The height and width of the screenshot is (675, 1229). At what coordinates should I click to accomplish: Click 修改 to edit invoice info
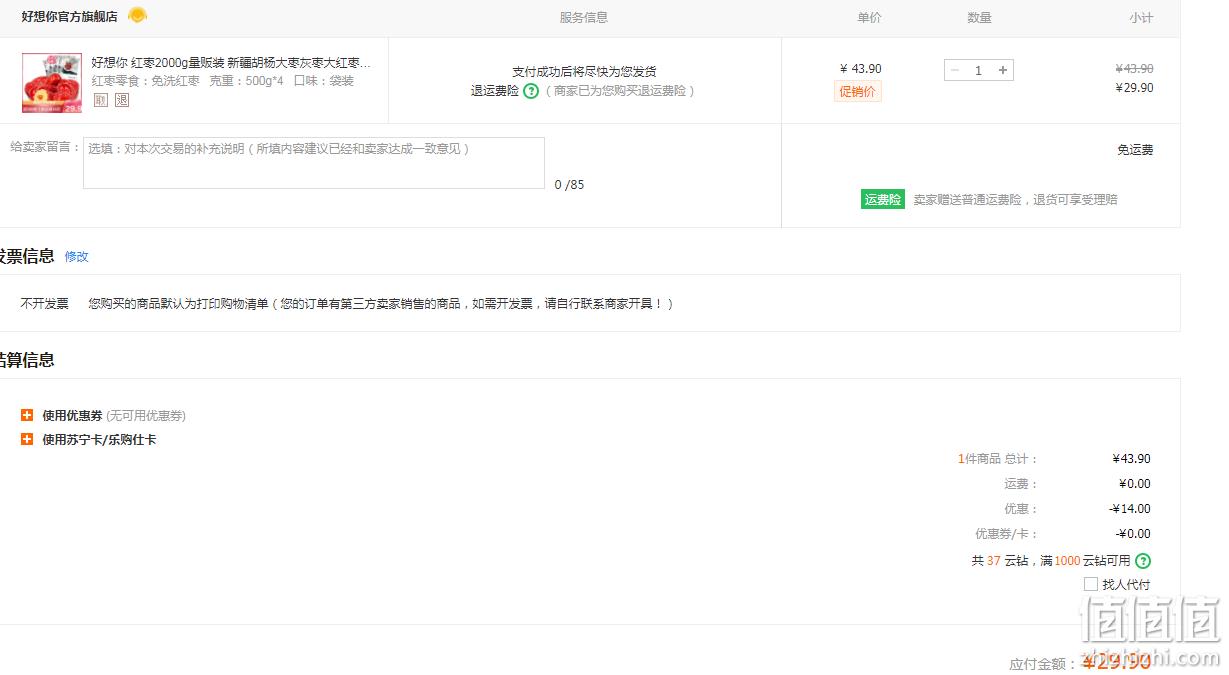click(77, 257)
